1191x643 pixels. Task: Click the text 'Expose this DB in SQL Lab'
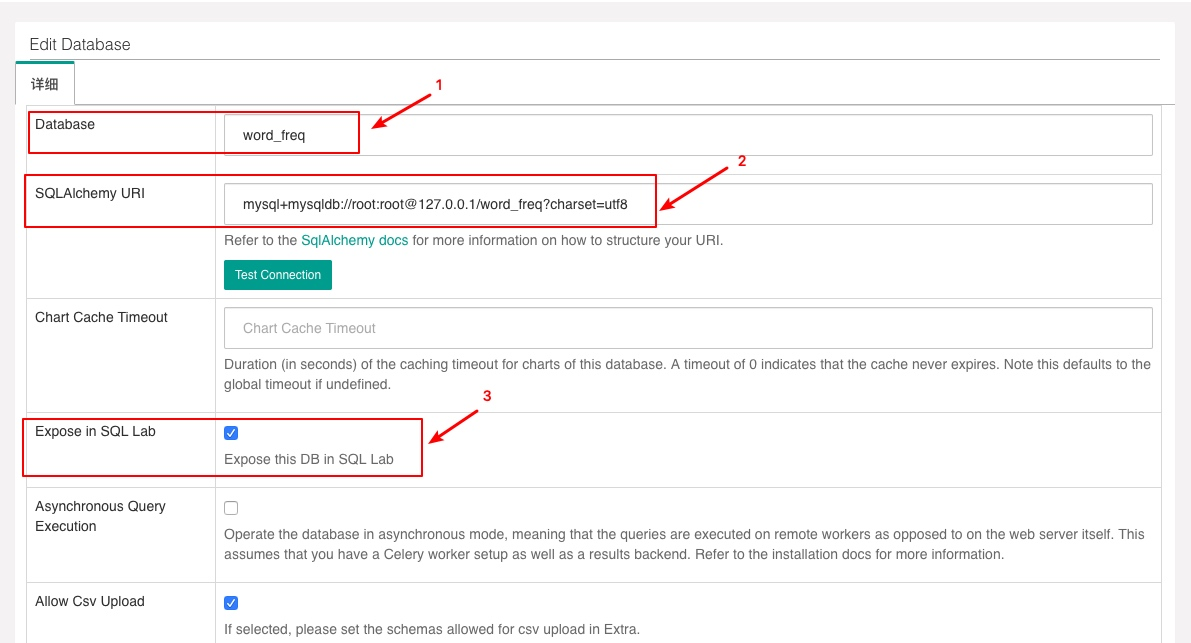[308, 459]
